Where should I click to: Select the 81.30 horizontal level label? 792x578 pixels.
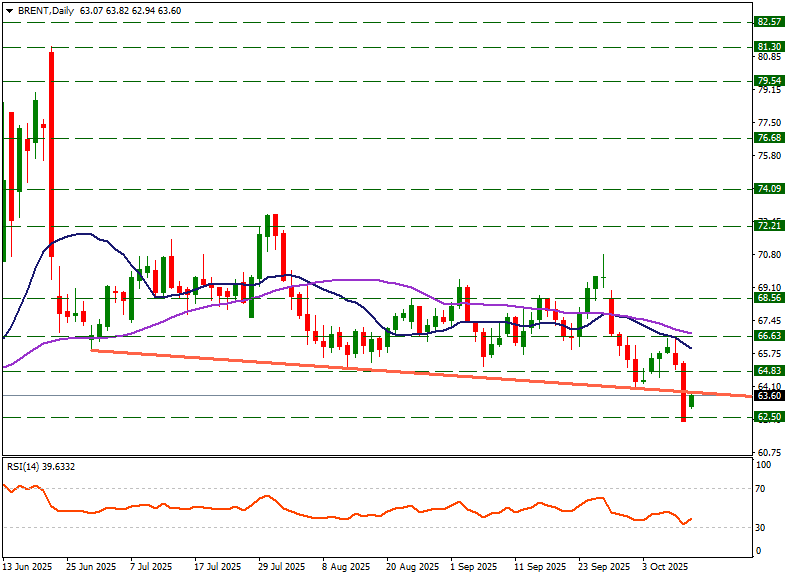[x=768, y=47]
